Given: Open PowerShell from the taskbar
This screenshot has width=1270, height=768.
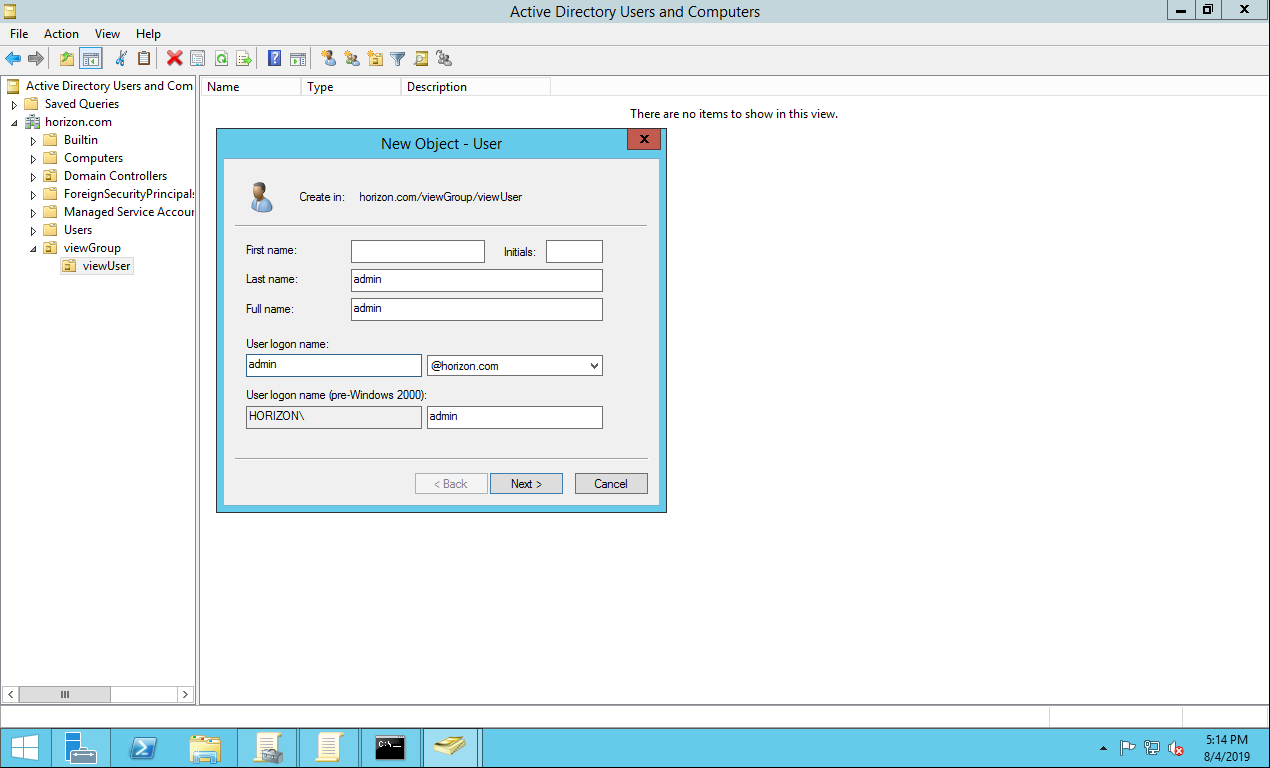Looking at the screenshot, I should point(142,747).
